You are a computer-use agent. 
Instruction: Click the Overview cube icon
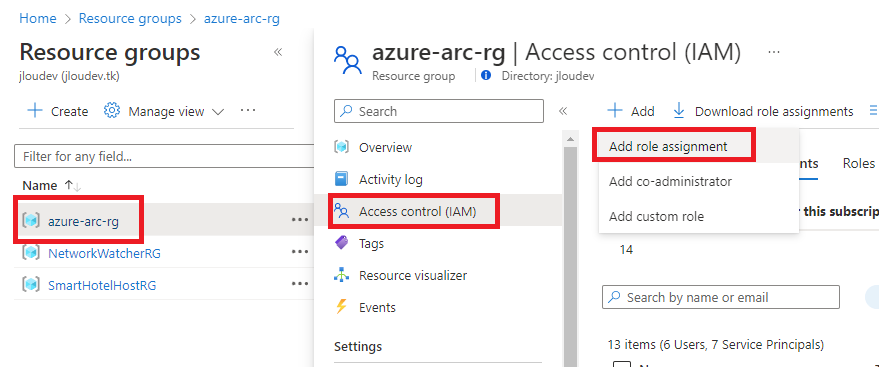341,147
